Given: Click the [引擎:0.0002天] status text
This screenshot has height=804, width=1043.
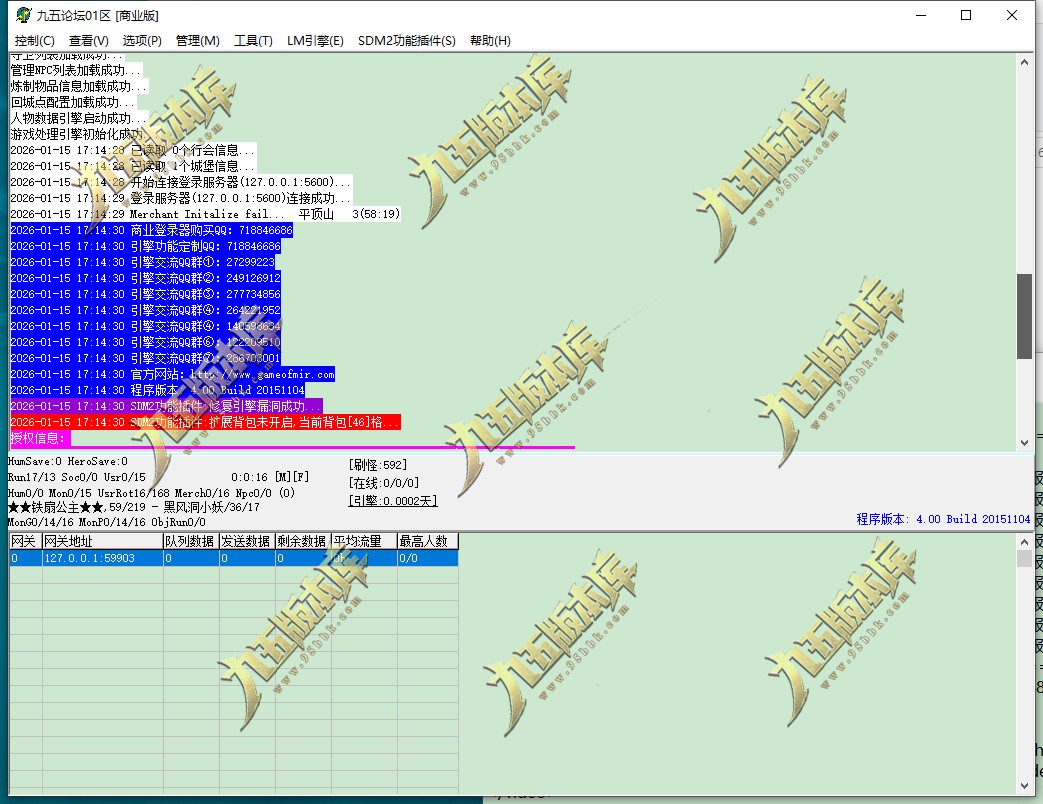Looking at the screenshot, I should click(392, 501).
